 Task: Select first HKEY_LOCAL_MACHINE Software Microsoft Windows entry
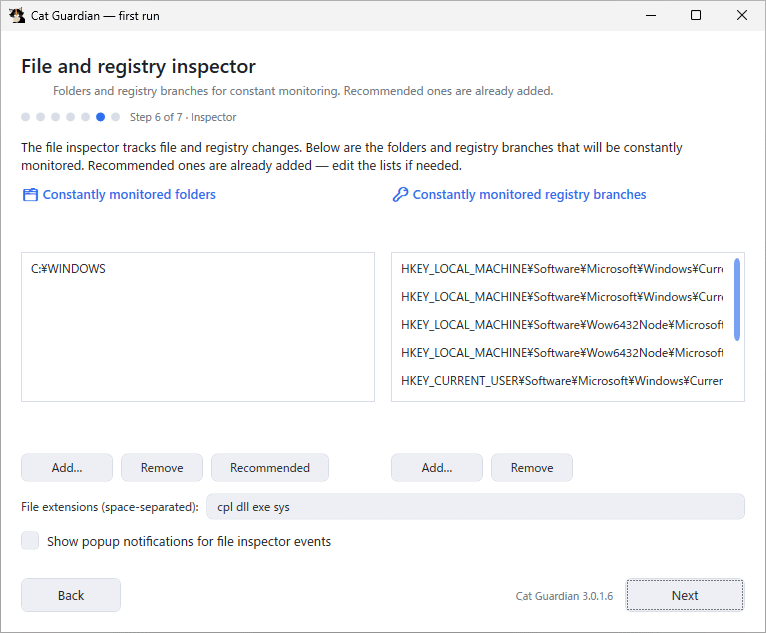(562, 269)
